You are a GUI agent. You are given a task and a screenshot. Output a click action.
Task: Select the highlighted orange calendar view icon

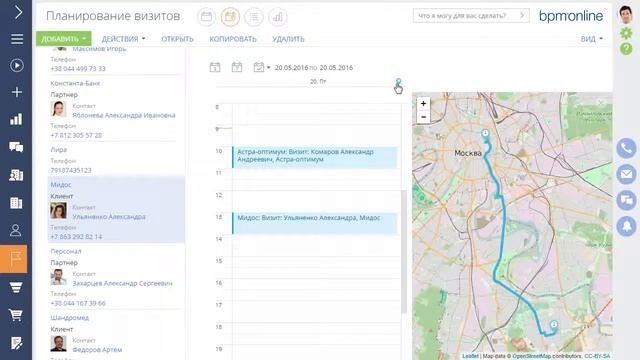pyautogui.click(x=230, y=17)
